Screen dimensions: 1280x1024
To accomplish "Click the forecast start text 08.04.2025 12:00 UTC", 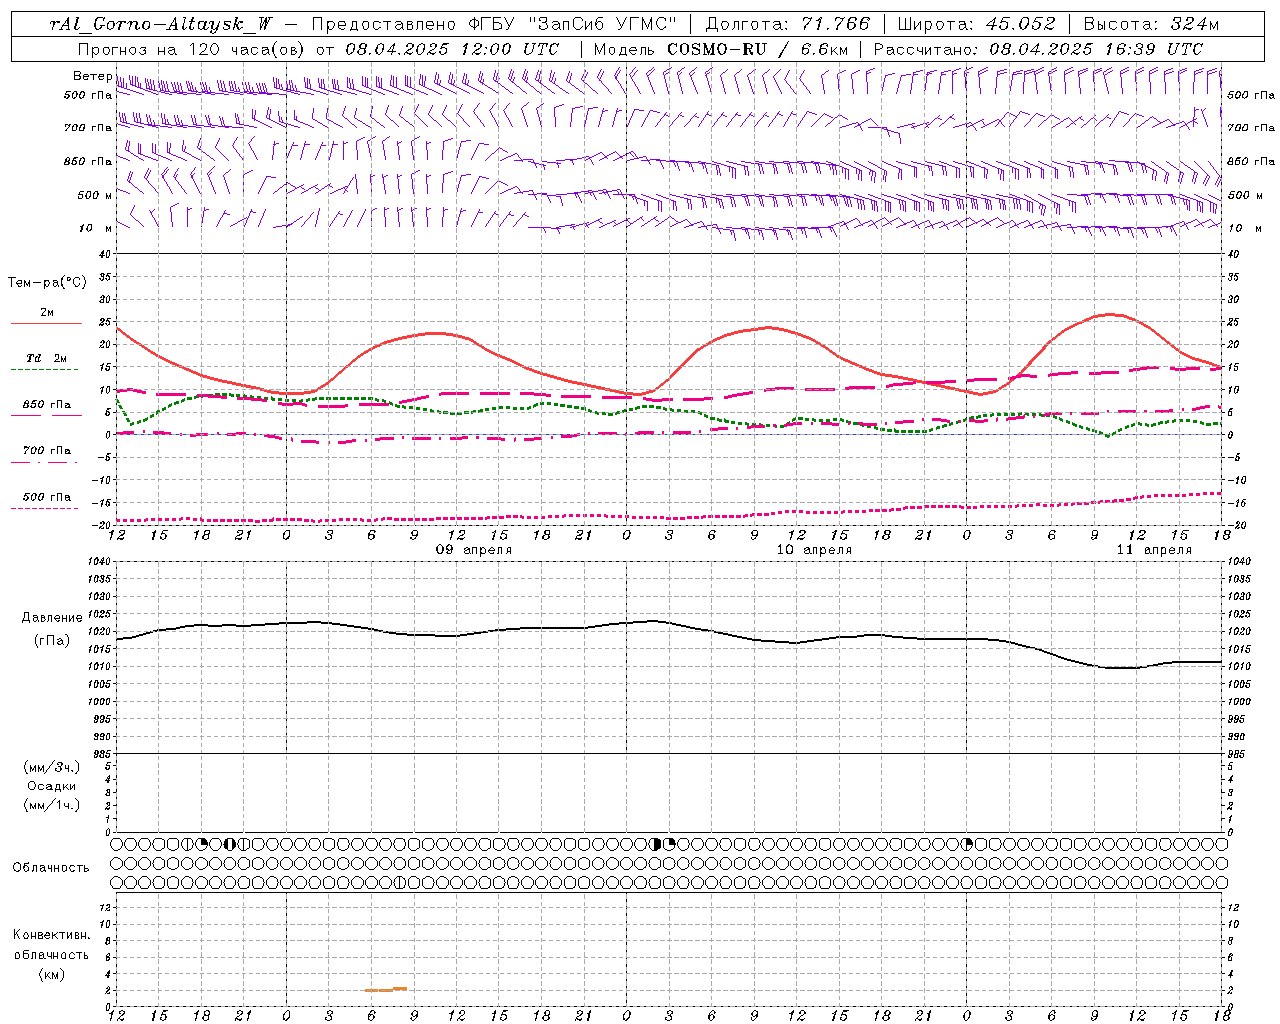I will (x=452, y=49).
